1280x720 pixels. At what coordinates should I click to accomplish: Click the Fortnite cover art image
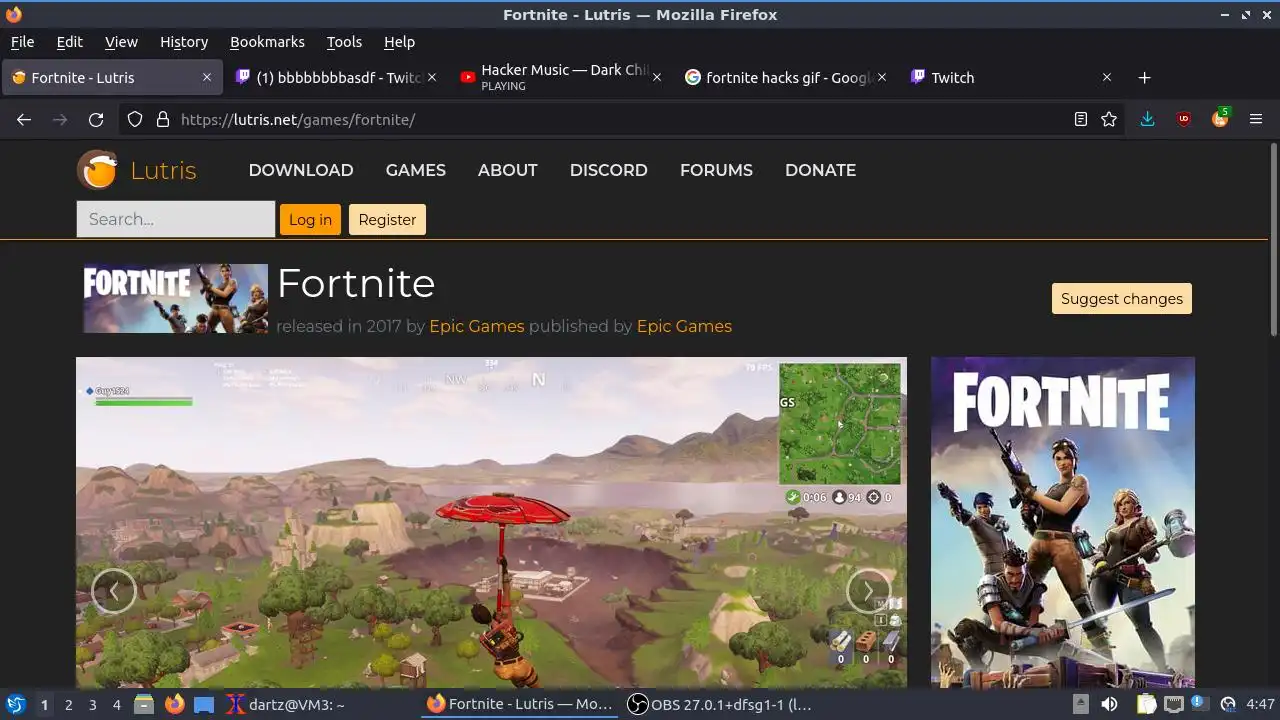point(1063,522)
